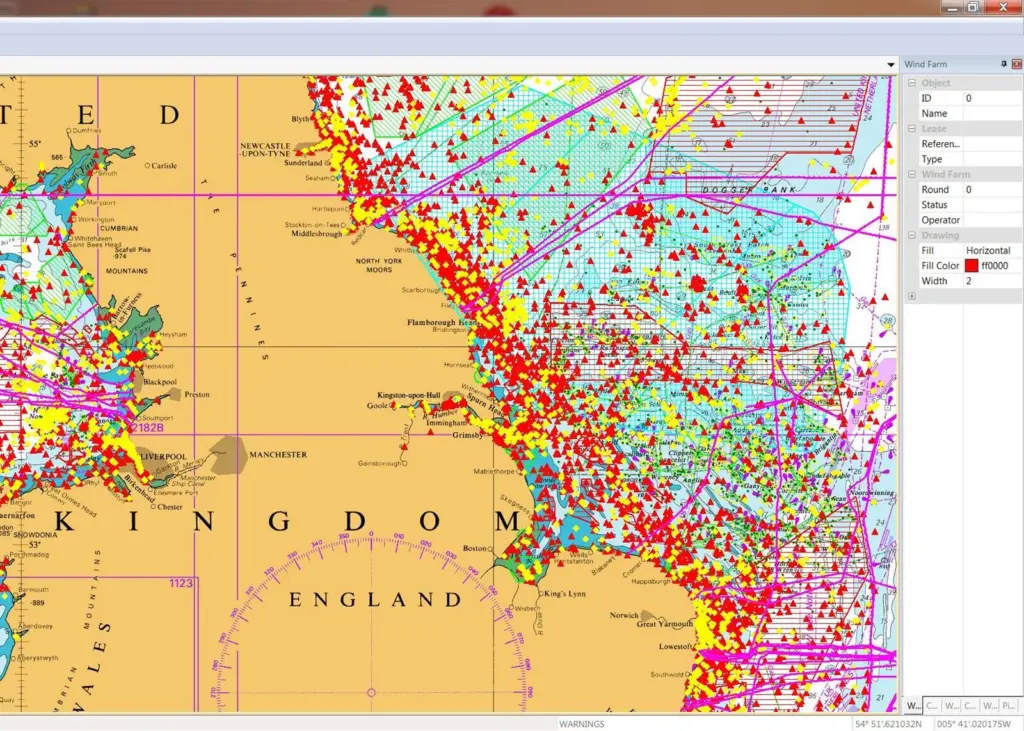Viewport: 1024px width, 731px height.
Task: Click the center of the compass rose
Action: pyautogui.click(x=371, y=692)
